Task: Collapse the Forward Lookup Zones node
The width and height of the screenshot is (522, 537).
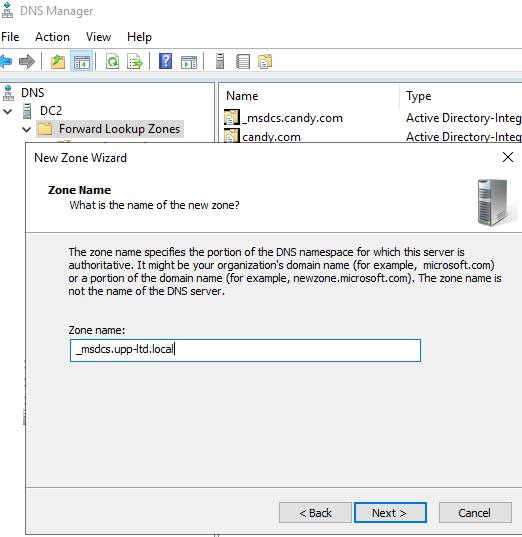Action: click(x=26, y=129)
